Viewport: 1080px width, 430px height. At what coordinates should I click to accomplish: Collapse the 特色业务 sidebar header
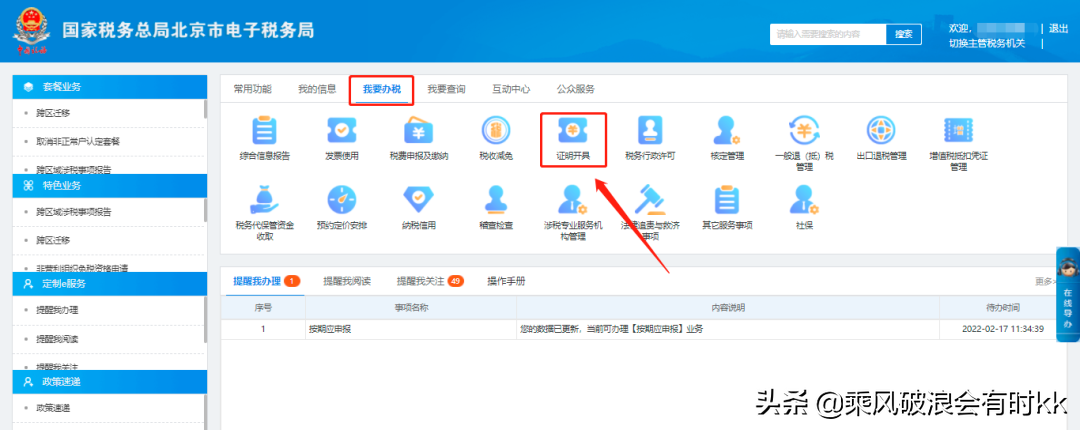tap(110, 185)
